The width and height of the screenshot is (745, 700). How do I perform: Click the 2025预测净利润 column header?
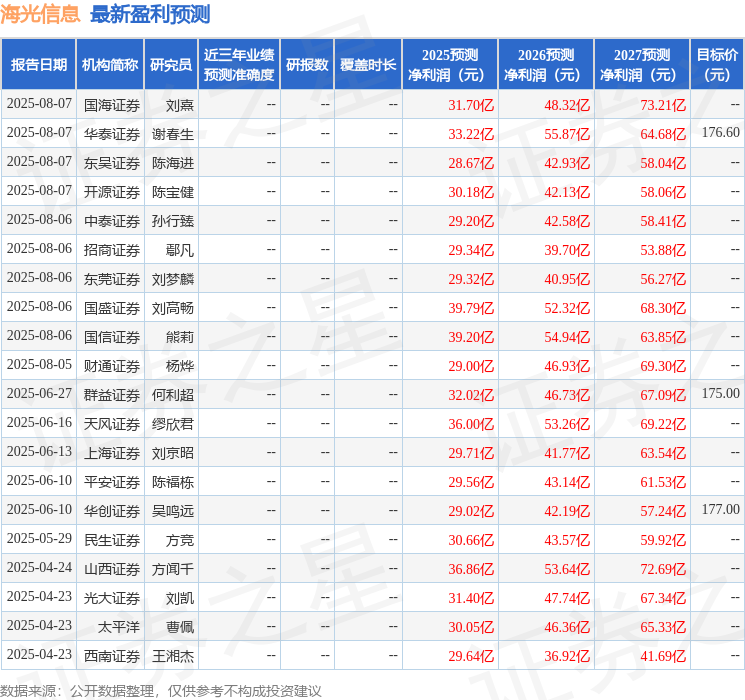coord(449,65)
